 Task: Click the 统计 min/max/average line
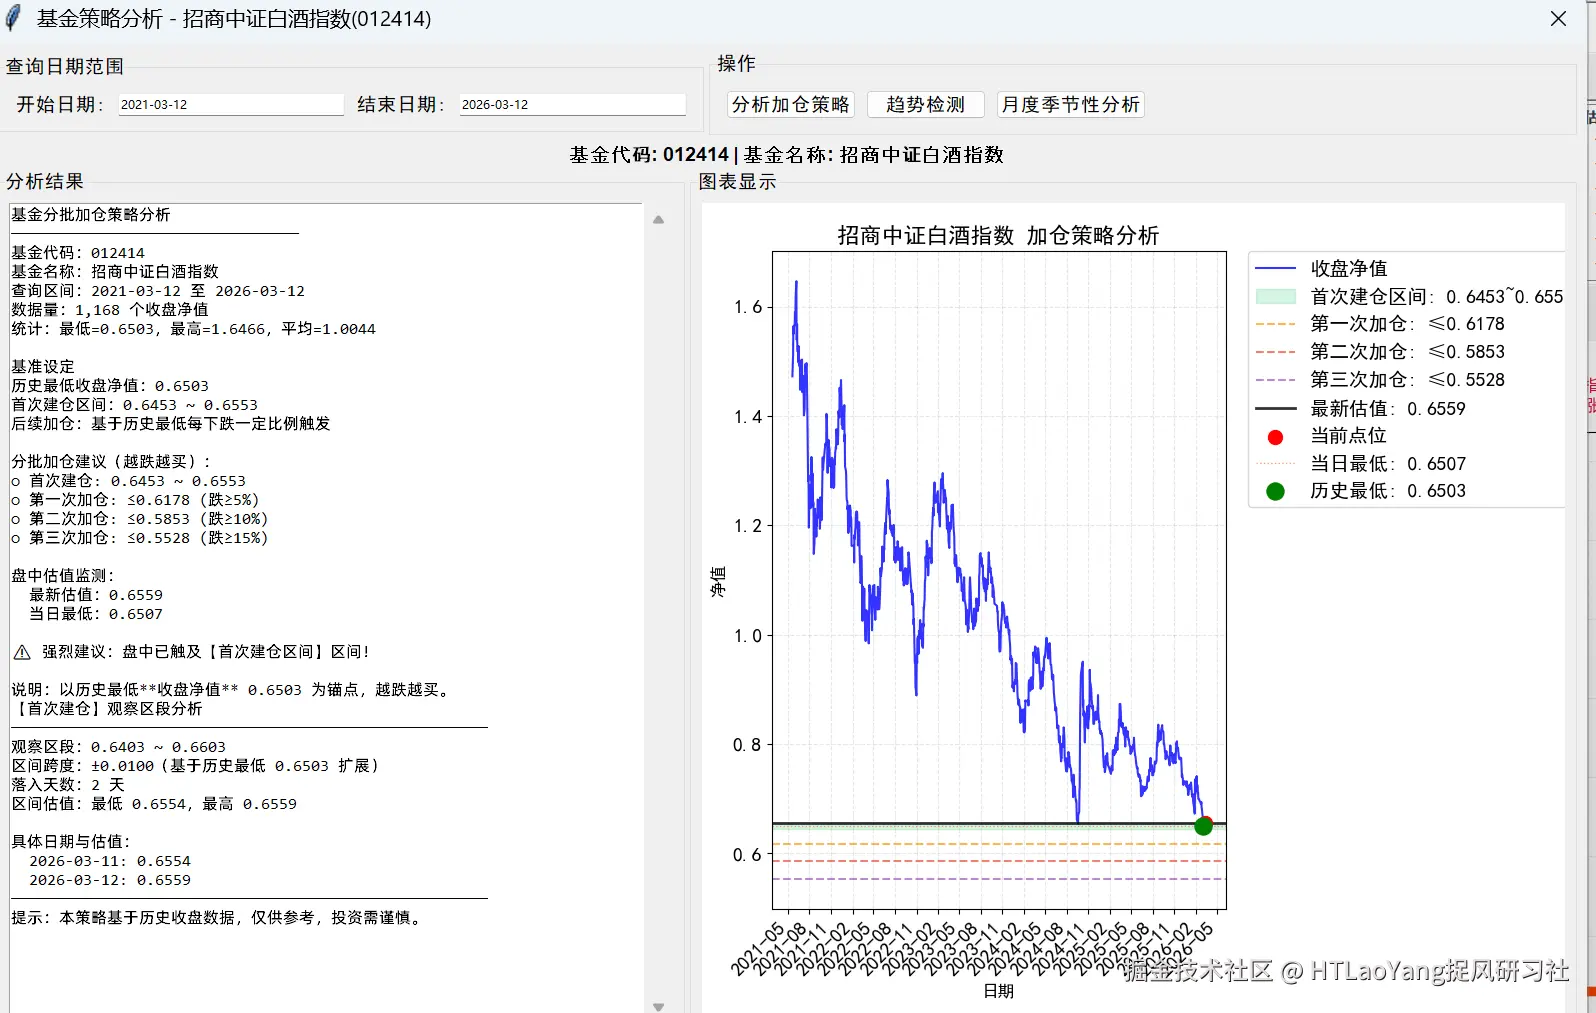click(x=193, y=329)
